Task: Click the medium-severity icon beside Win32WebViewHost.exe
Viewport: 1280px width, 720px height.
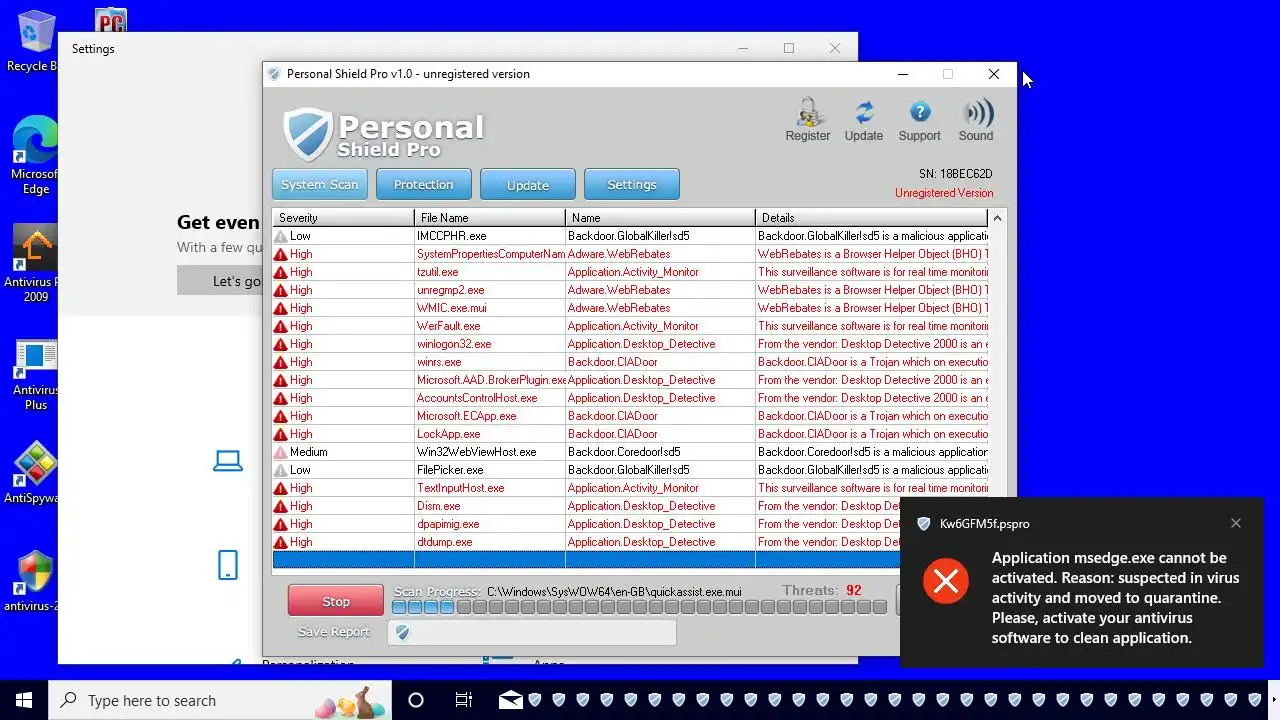Action: [281, 452]
